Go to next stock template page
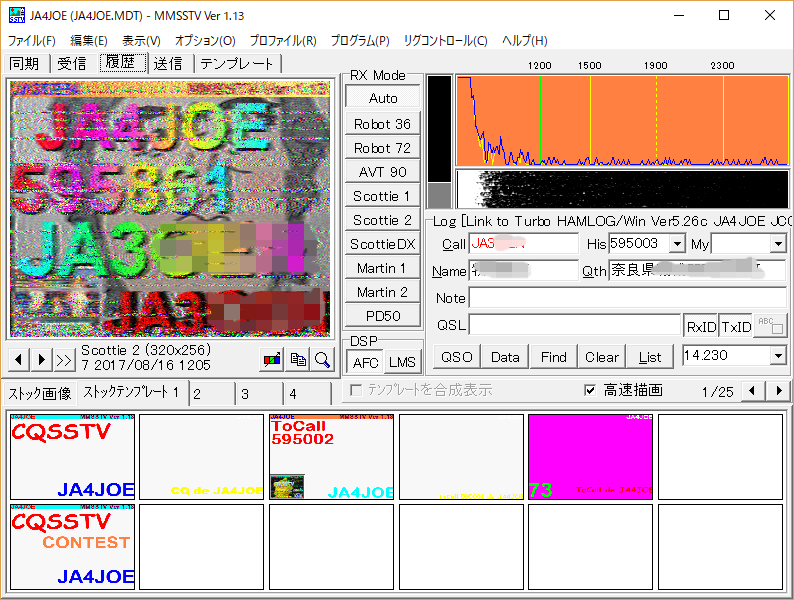Viewport: 794px width, 600px height. pos(779,391)
